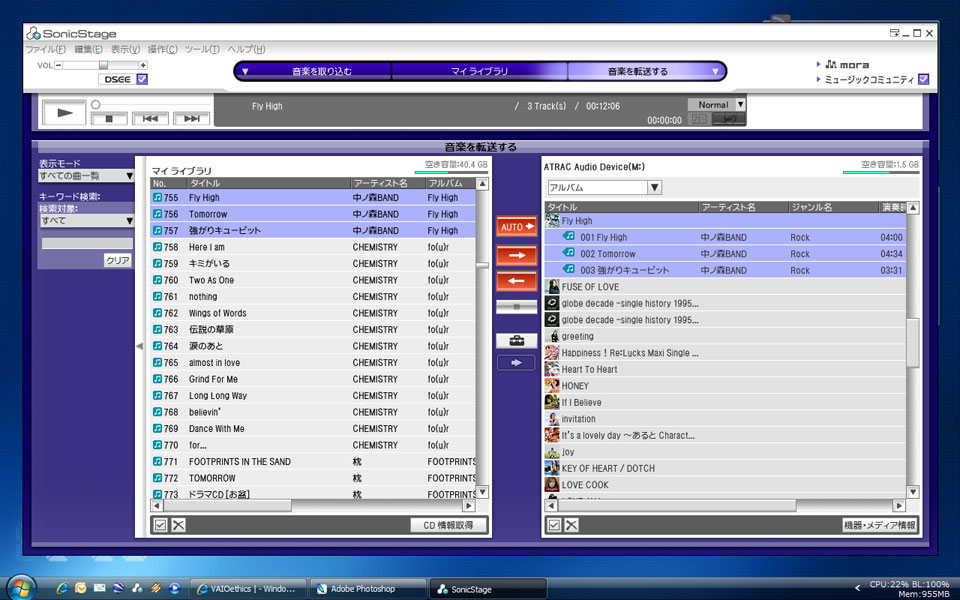Switch to VAIOethics window in taskbar
960x600 pixels.
(247, 589)
